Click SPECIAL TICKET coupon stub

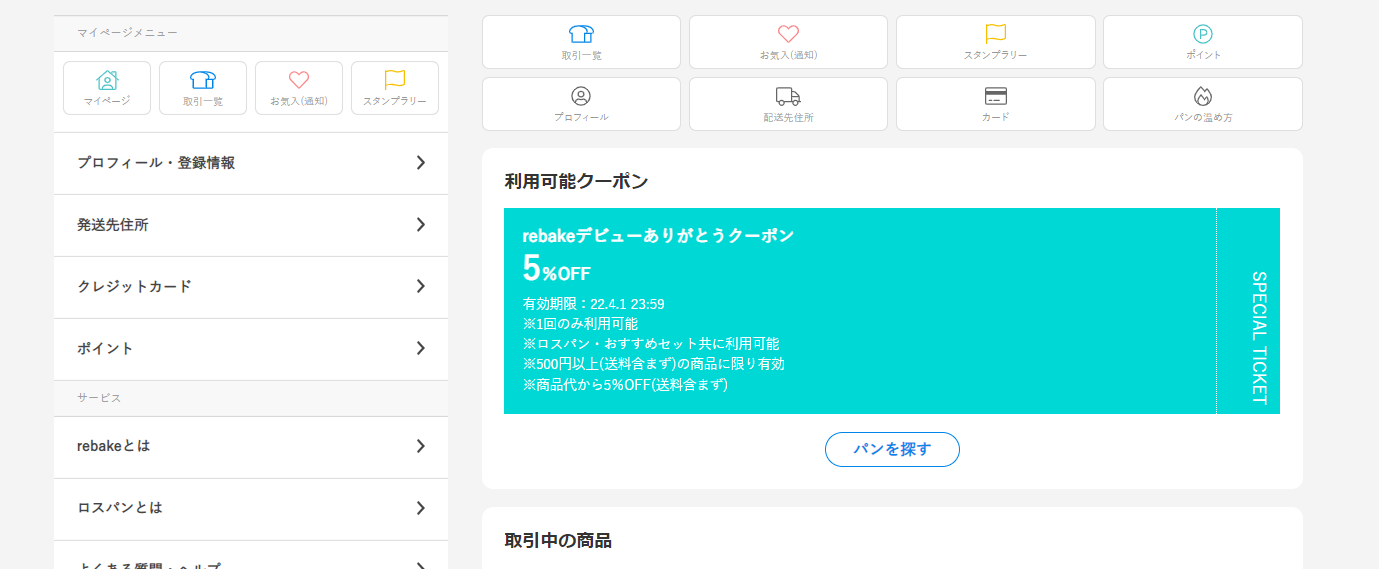[x=1249, y=311]
